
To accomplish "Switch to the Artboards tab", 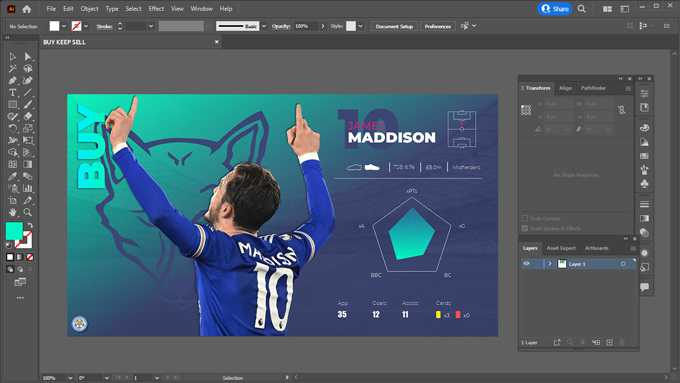I will 597,248.
